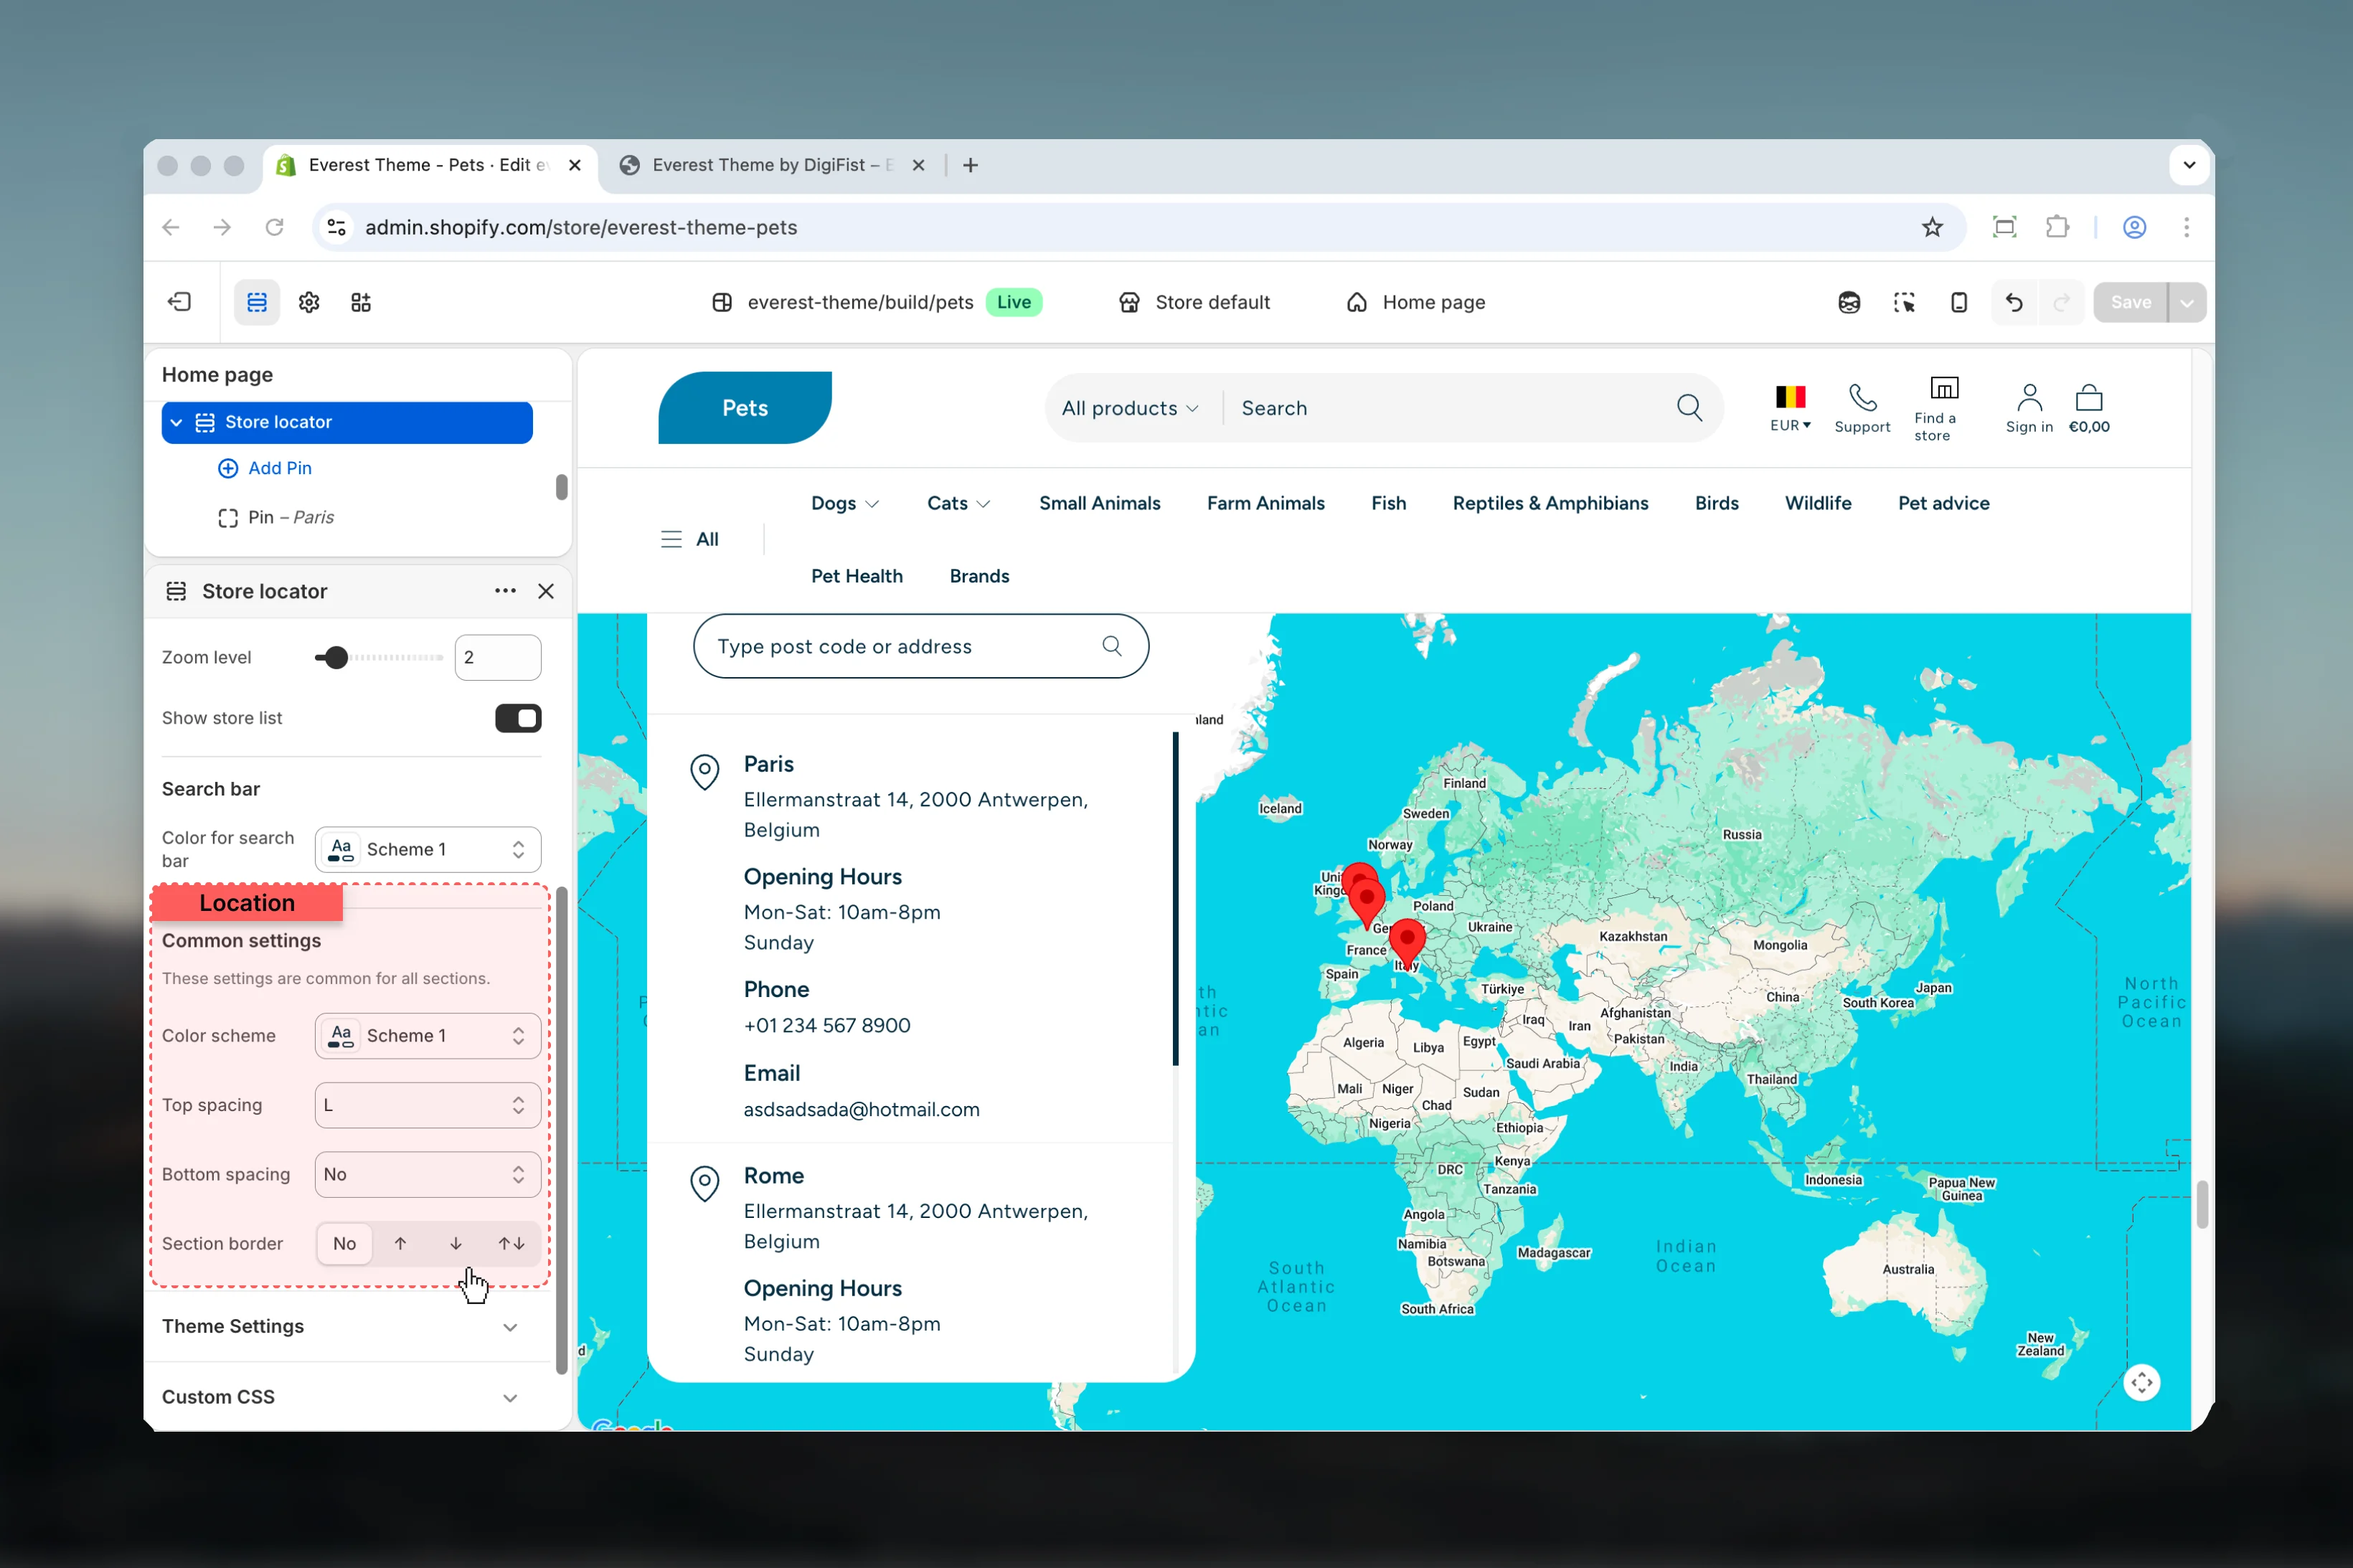
Task: Open the All products dropdown
Action: click(x=1129, y=408)
